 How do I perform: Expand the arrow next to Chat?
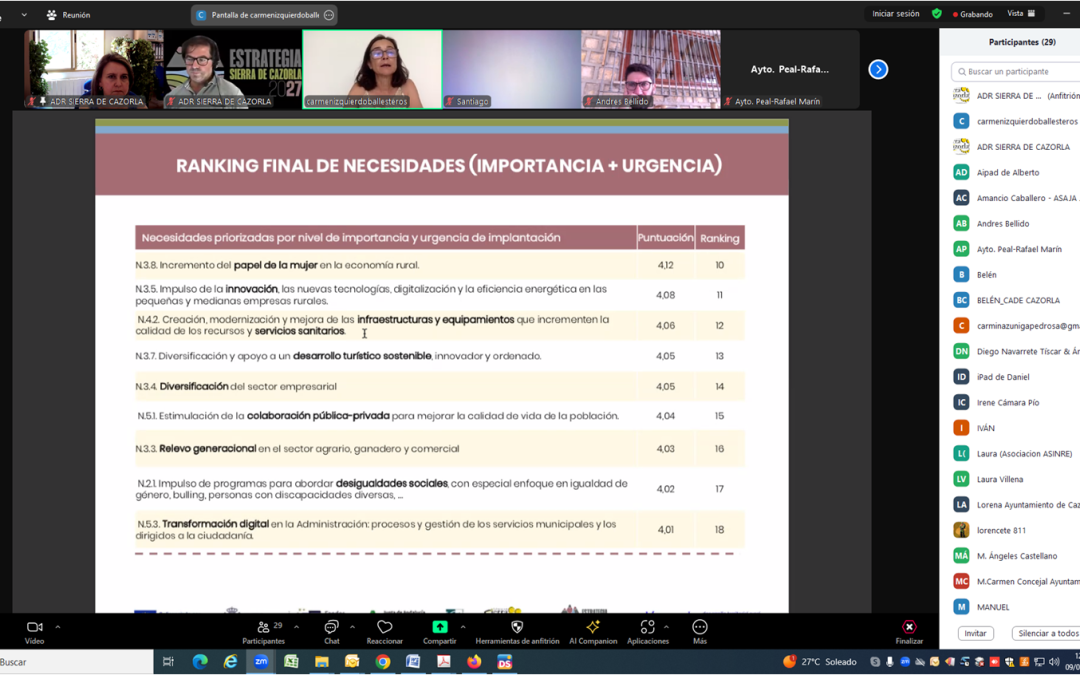click(x=352, y=627)
